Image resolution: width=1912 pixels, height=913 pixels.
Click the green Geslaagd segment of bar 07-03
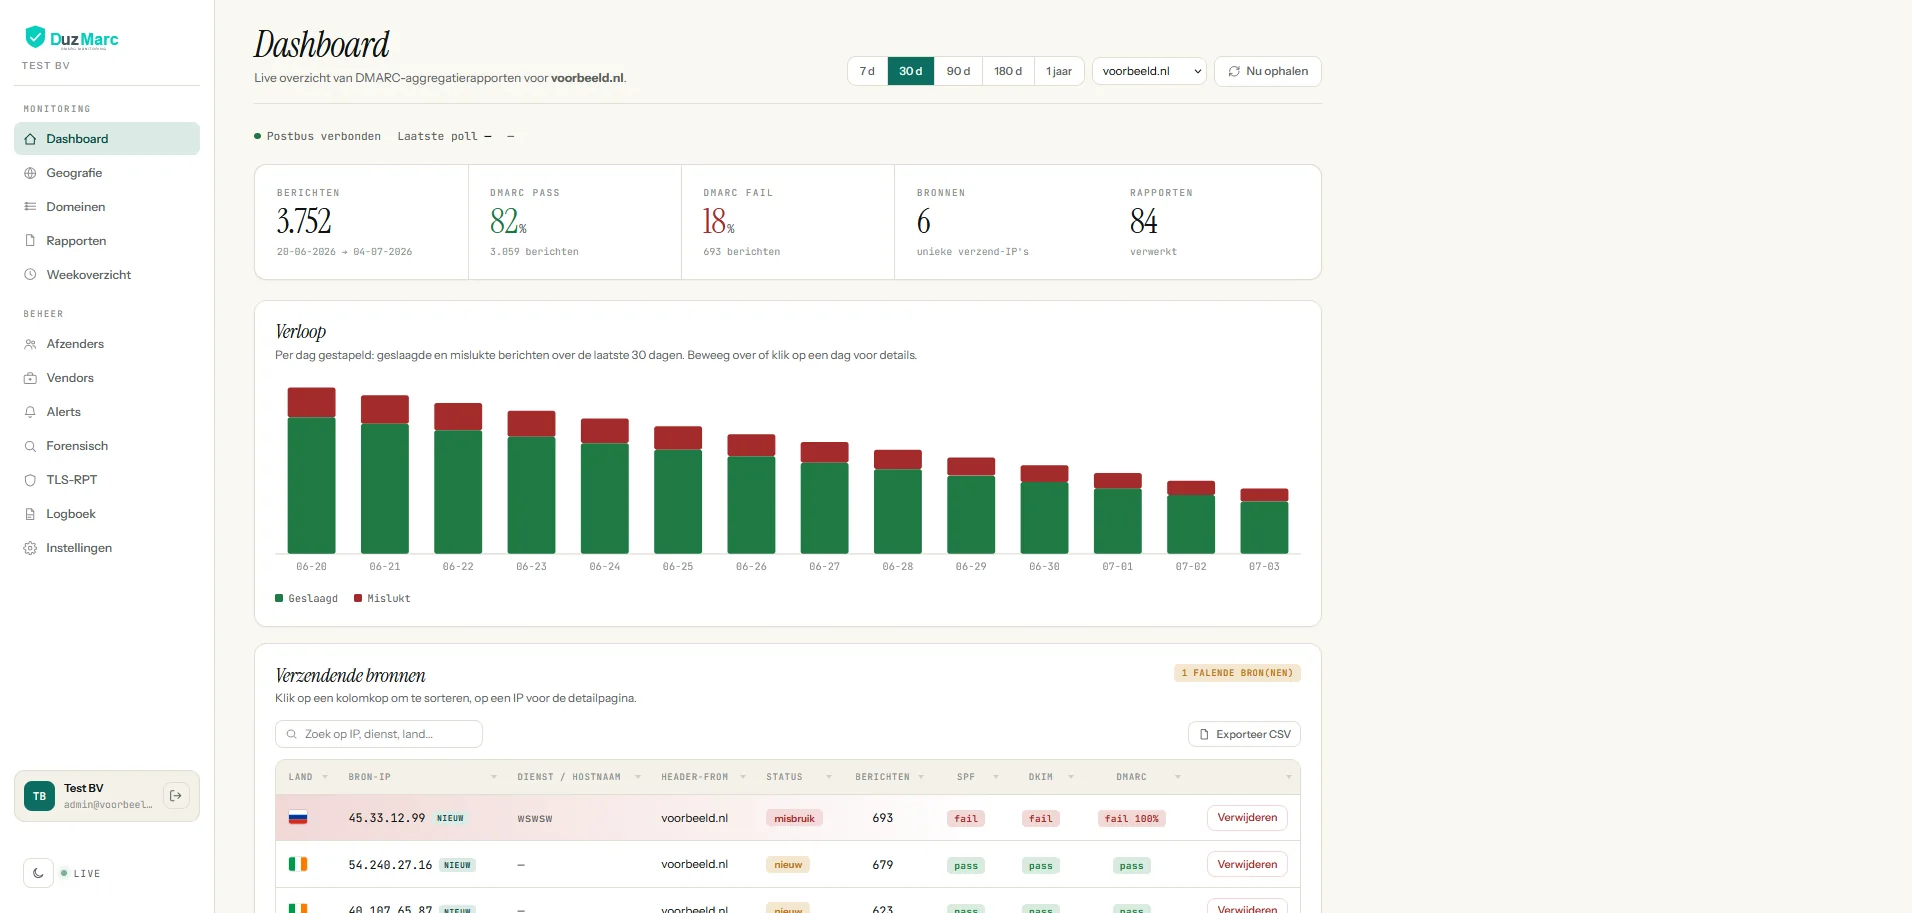click(1264, 527)
